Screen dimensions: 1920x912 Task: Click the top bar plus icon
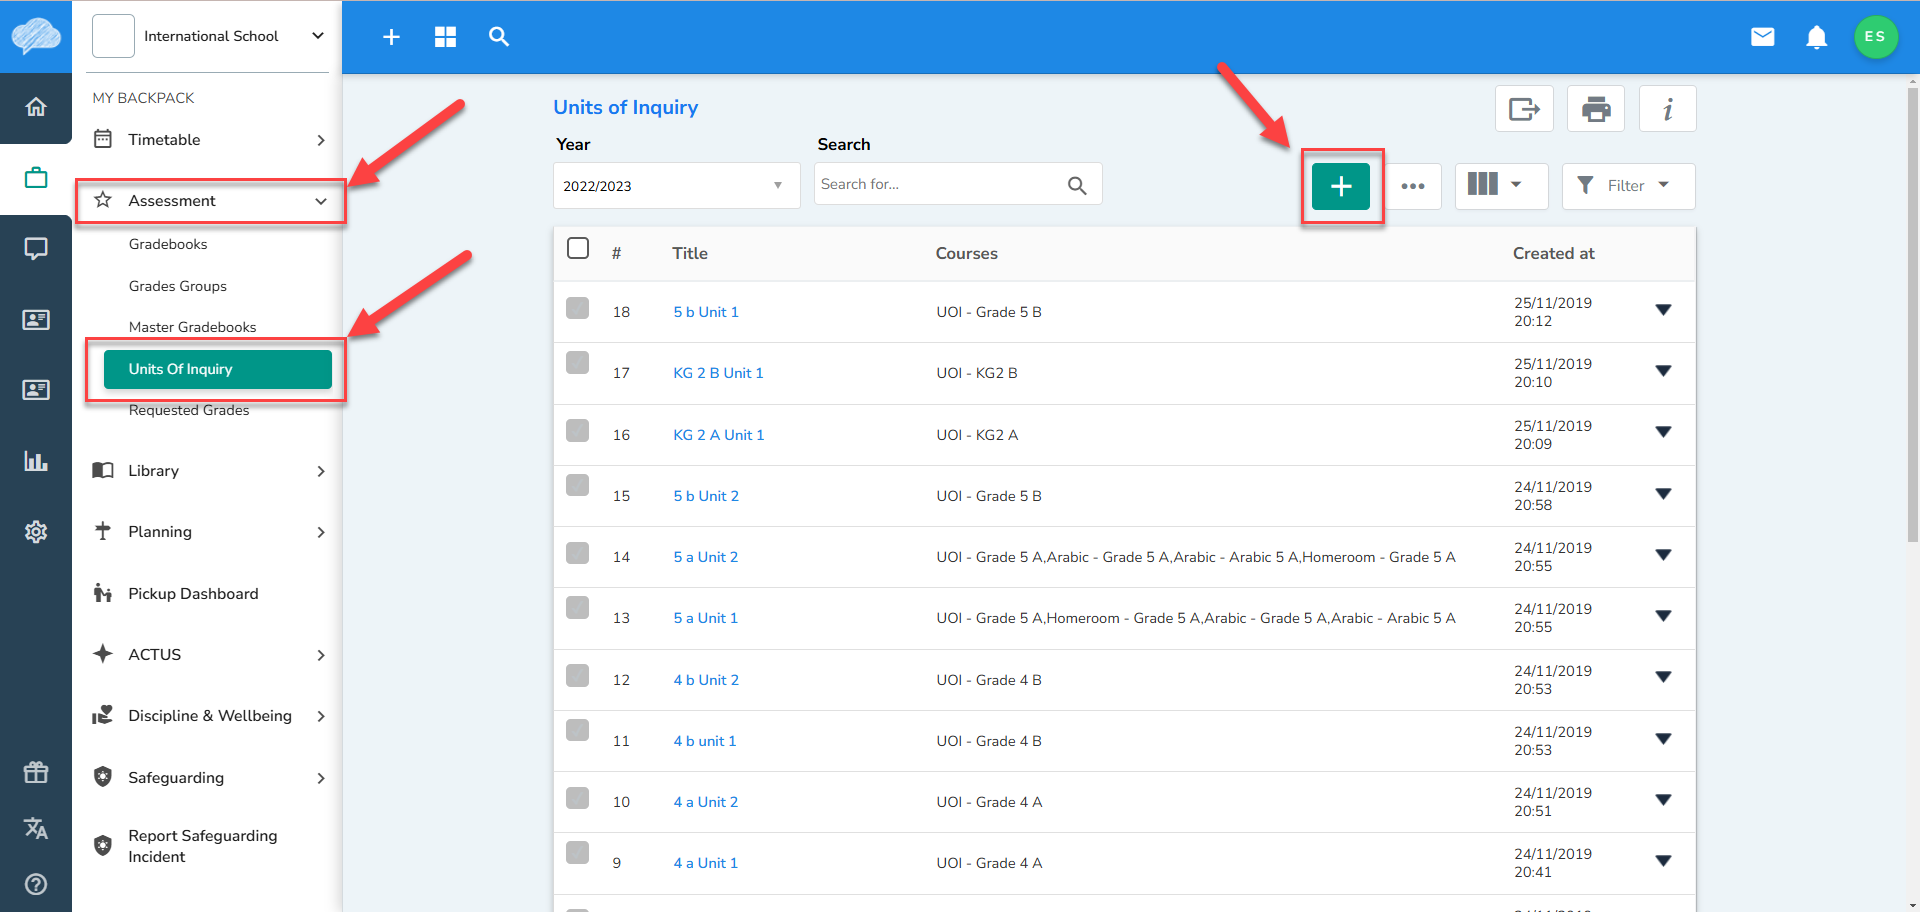pos(391,37)
